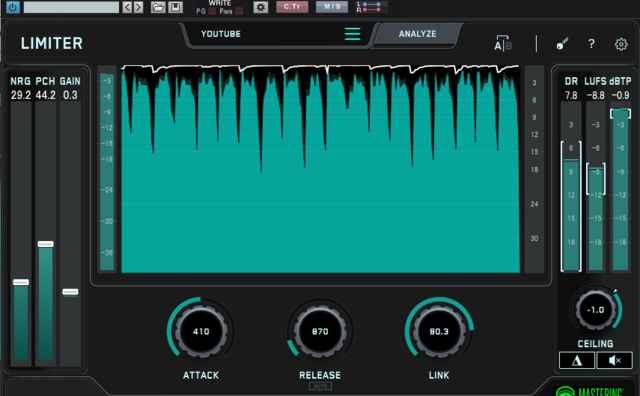This screenshot has height=396, width=640.
Task: Toggle the Para write checkbox
Action: pyautogui.click(x=239, y=11)
